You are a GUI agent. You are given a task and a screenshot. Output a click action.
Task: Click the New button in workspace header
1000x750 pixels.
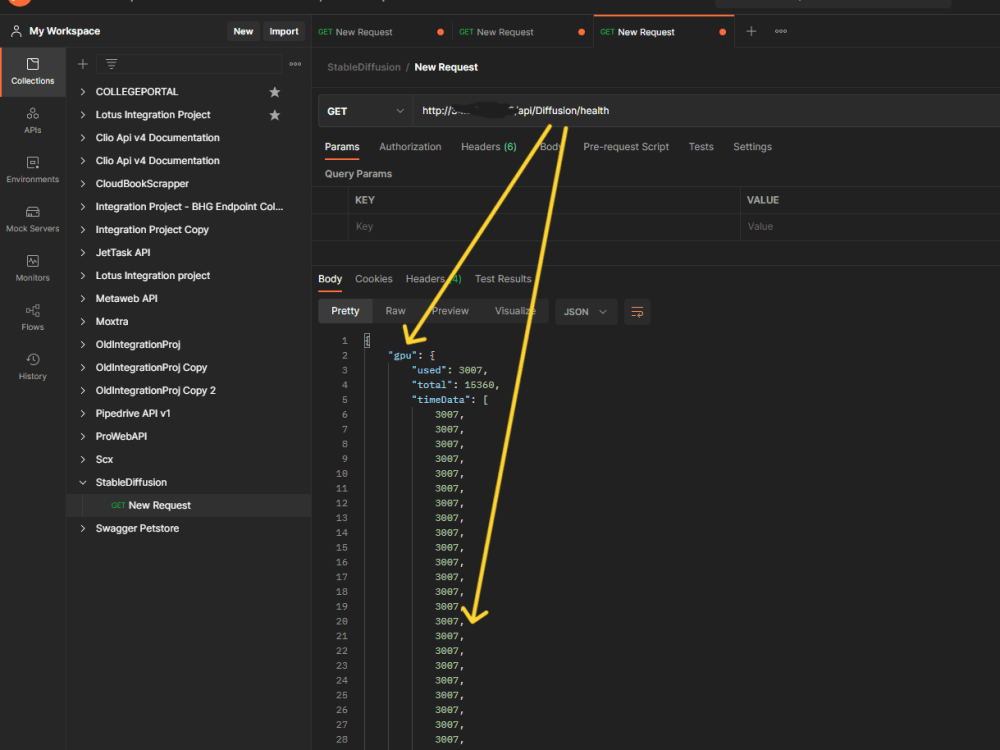point(243,31)
